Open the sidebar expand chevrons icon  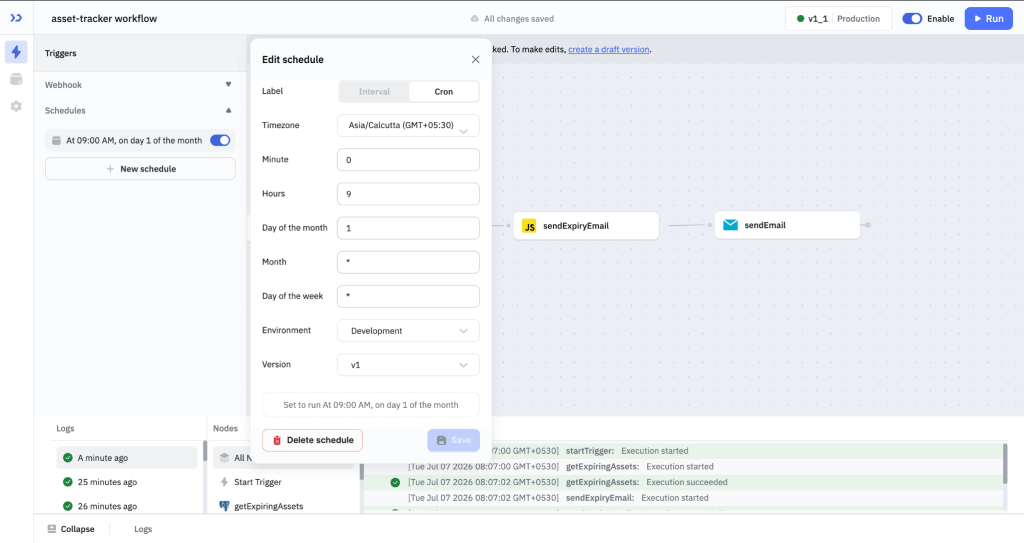tap(16, 18)
